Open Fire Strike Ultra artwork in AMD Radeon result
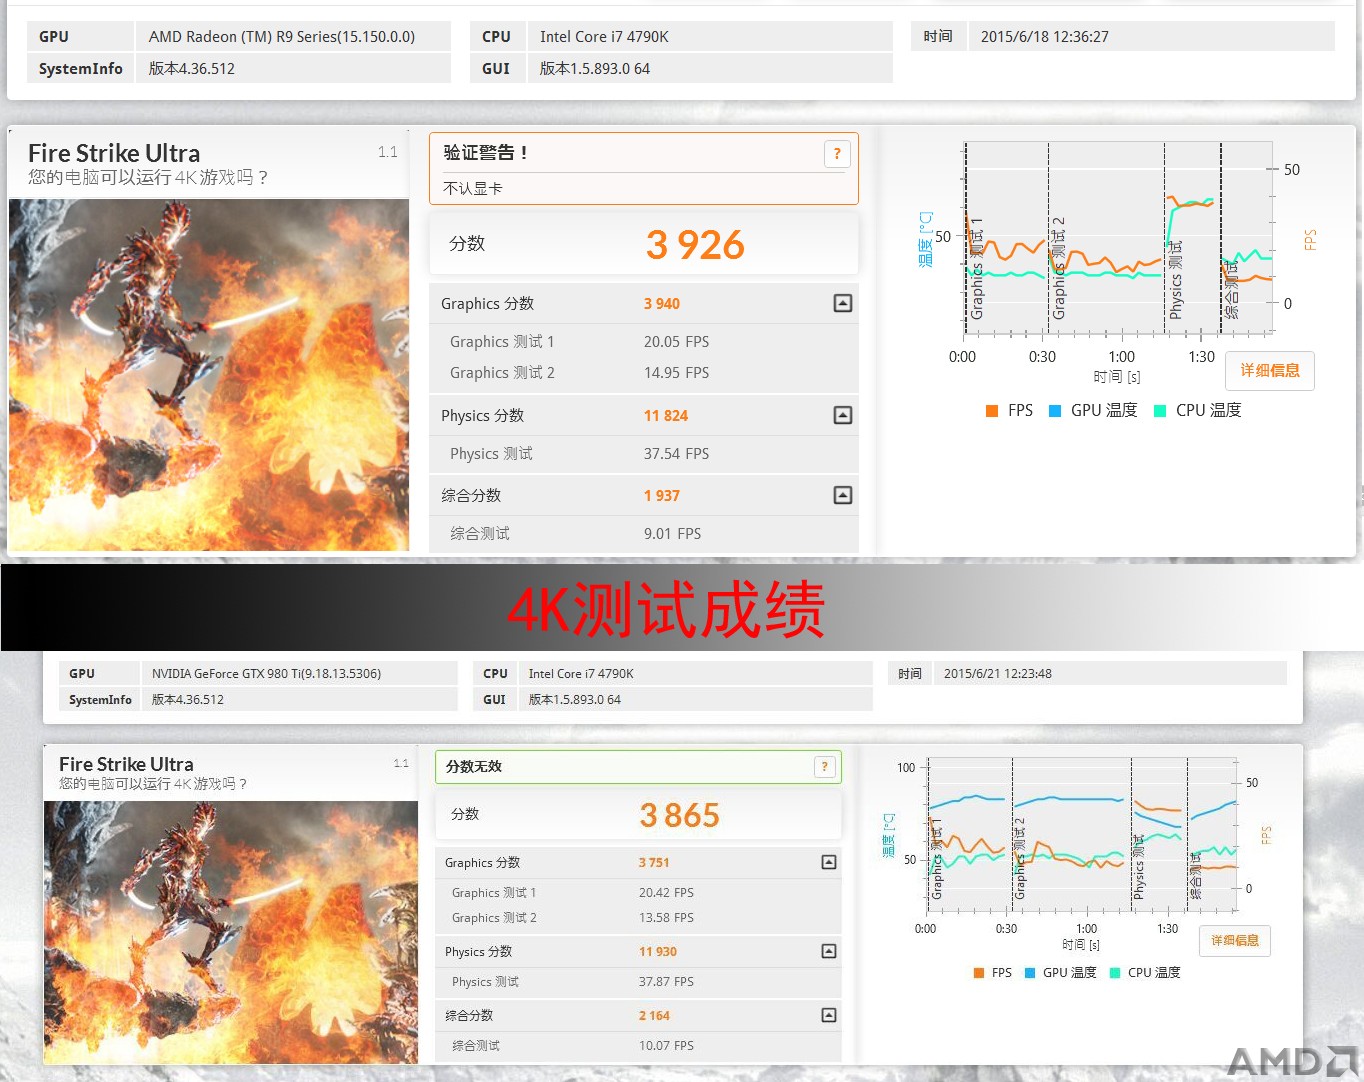 tap(209, 375)
